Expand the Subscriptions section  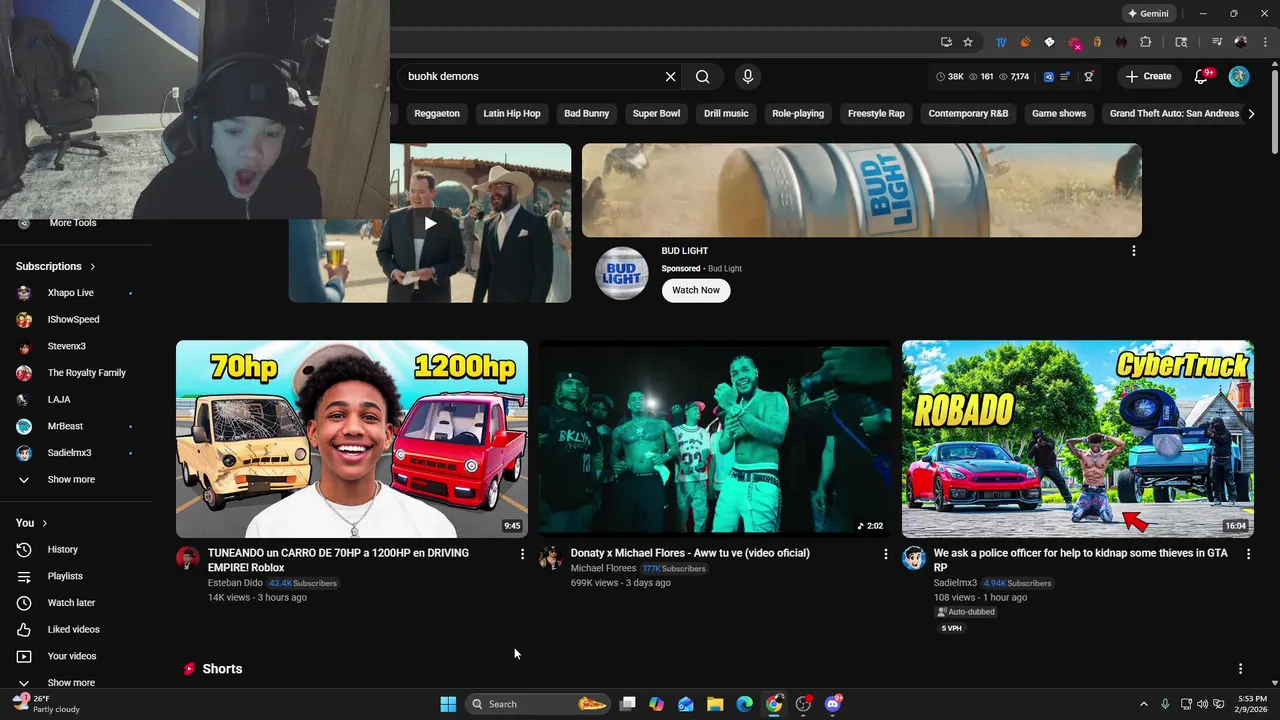tap(56, 266)
